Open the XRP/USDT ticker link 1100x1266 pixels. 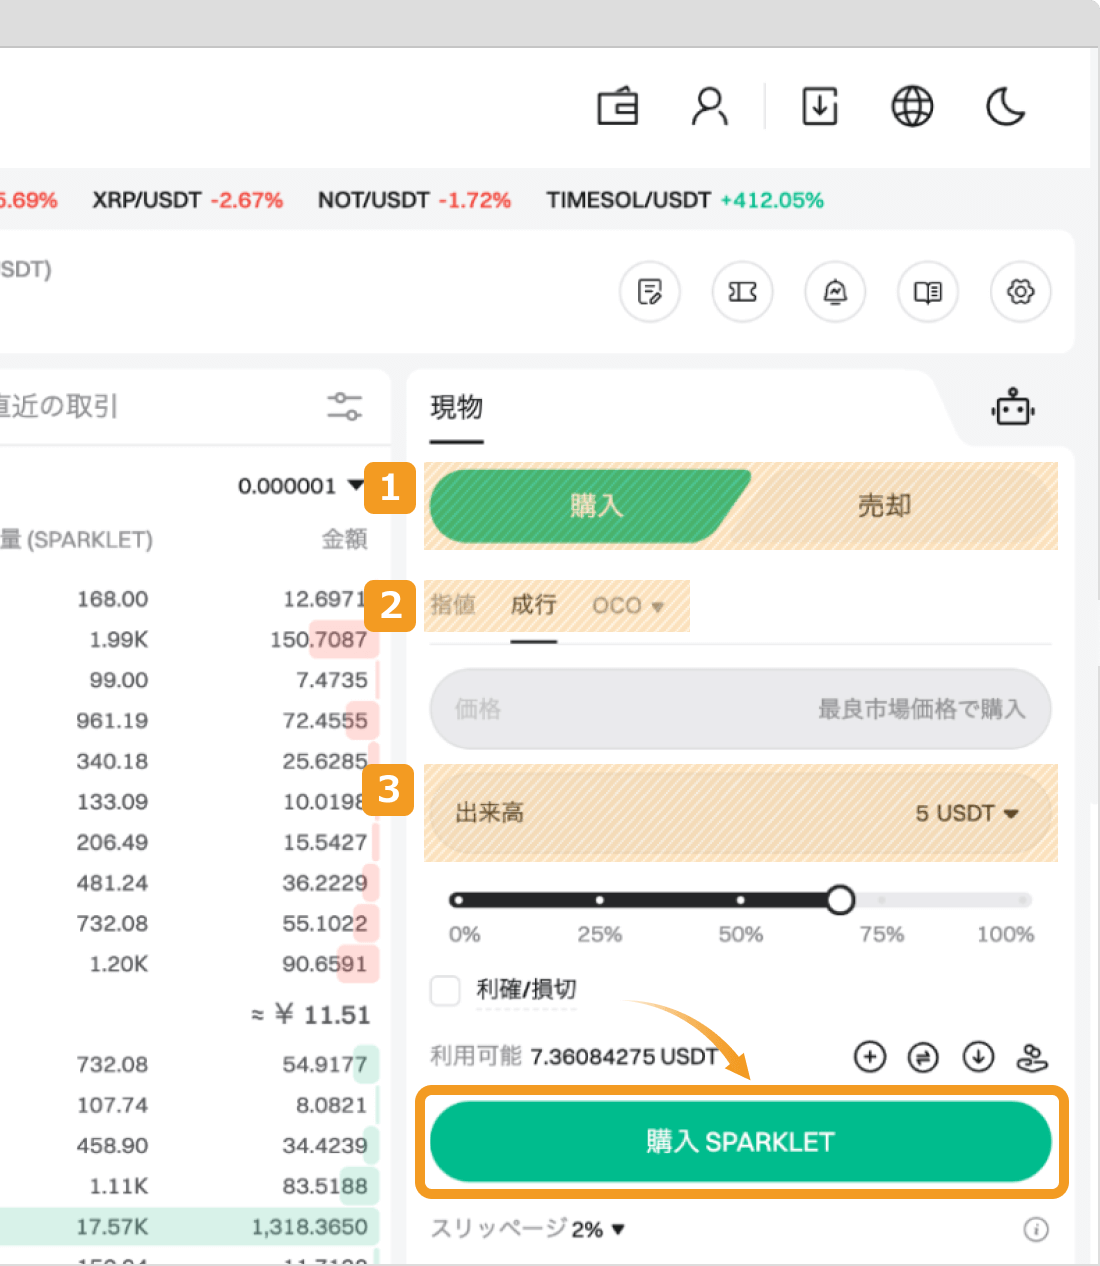188,200
